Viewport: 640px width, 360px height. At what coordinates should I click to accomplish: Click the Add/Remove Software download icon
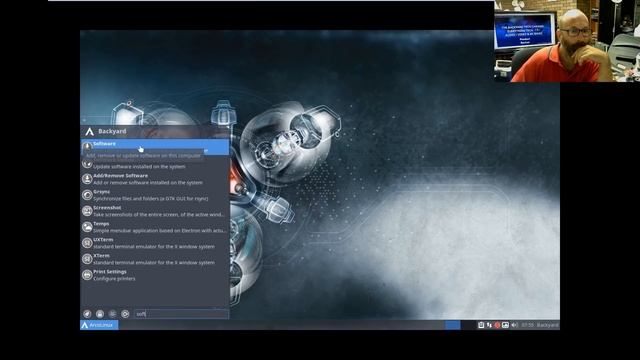click(x=87, y=179)
